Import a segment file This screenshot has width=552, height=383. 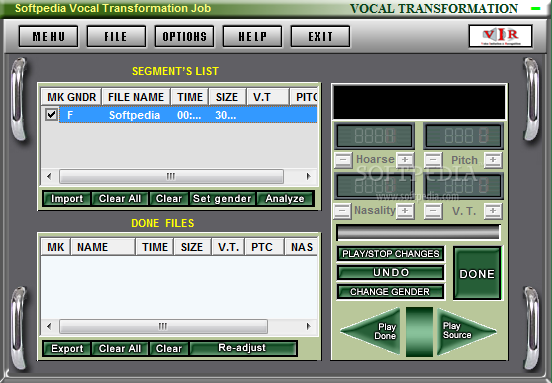[x=67, y=199]
